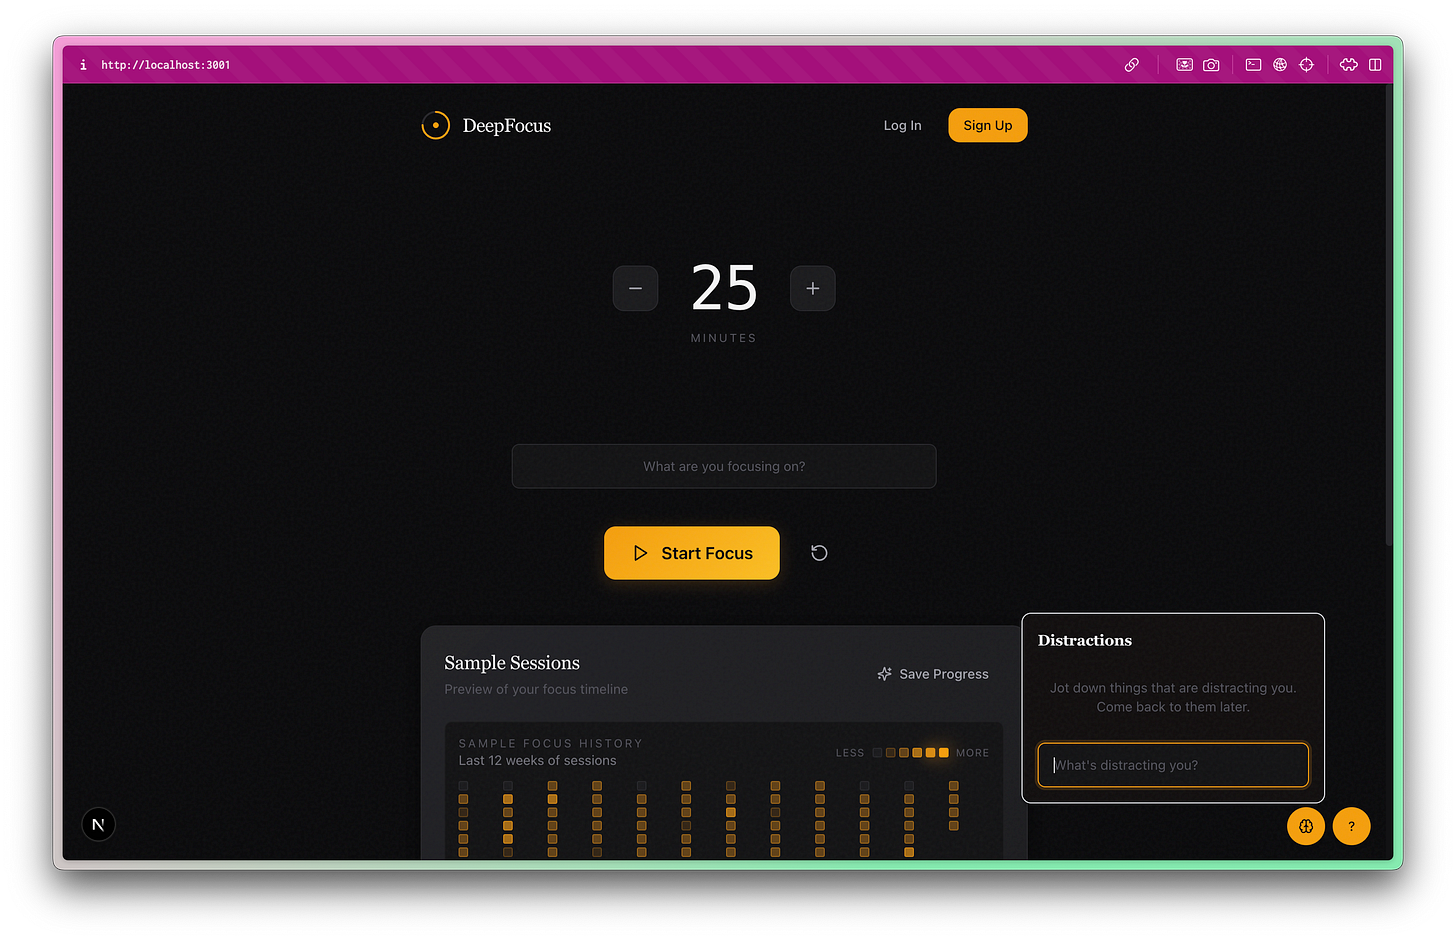Click the DeepFocus logo
Screen dimensions: 1456x940
[x=486, y=125]
